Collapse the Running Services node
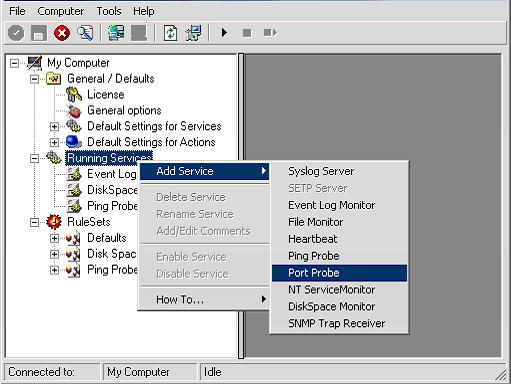 click(x=34, y=158)
